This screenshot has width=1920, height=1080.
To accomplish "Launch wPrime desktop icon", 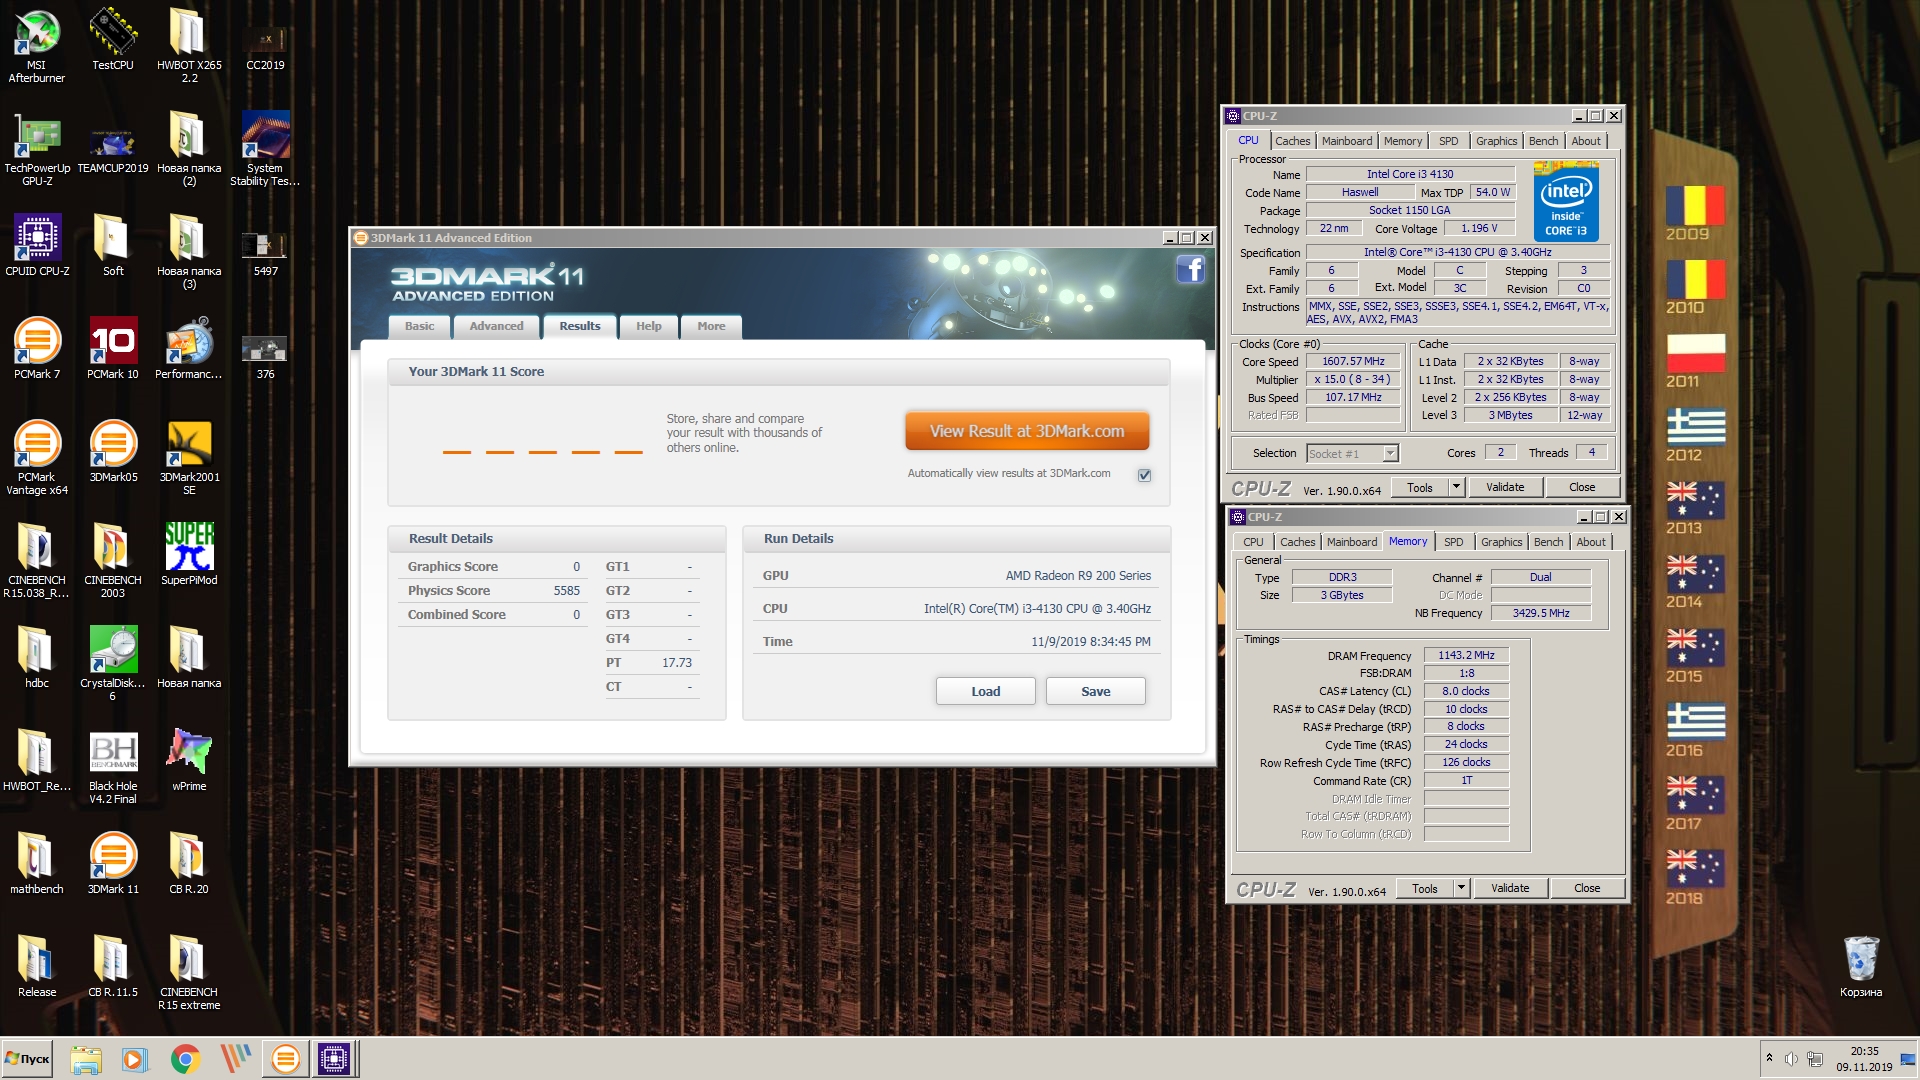I will [189, 760].
